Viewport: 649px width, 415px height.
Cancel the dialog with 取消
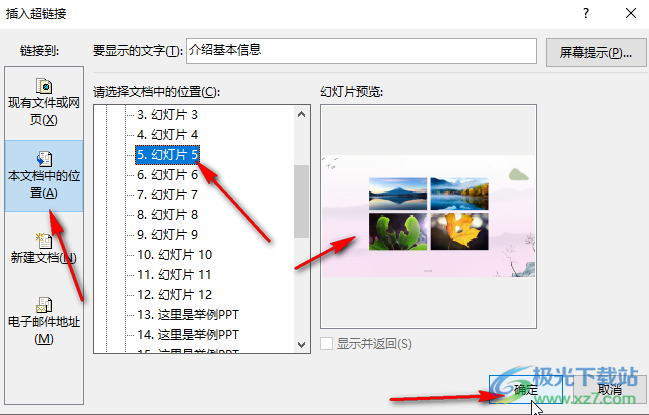[x=610, y=389]
